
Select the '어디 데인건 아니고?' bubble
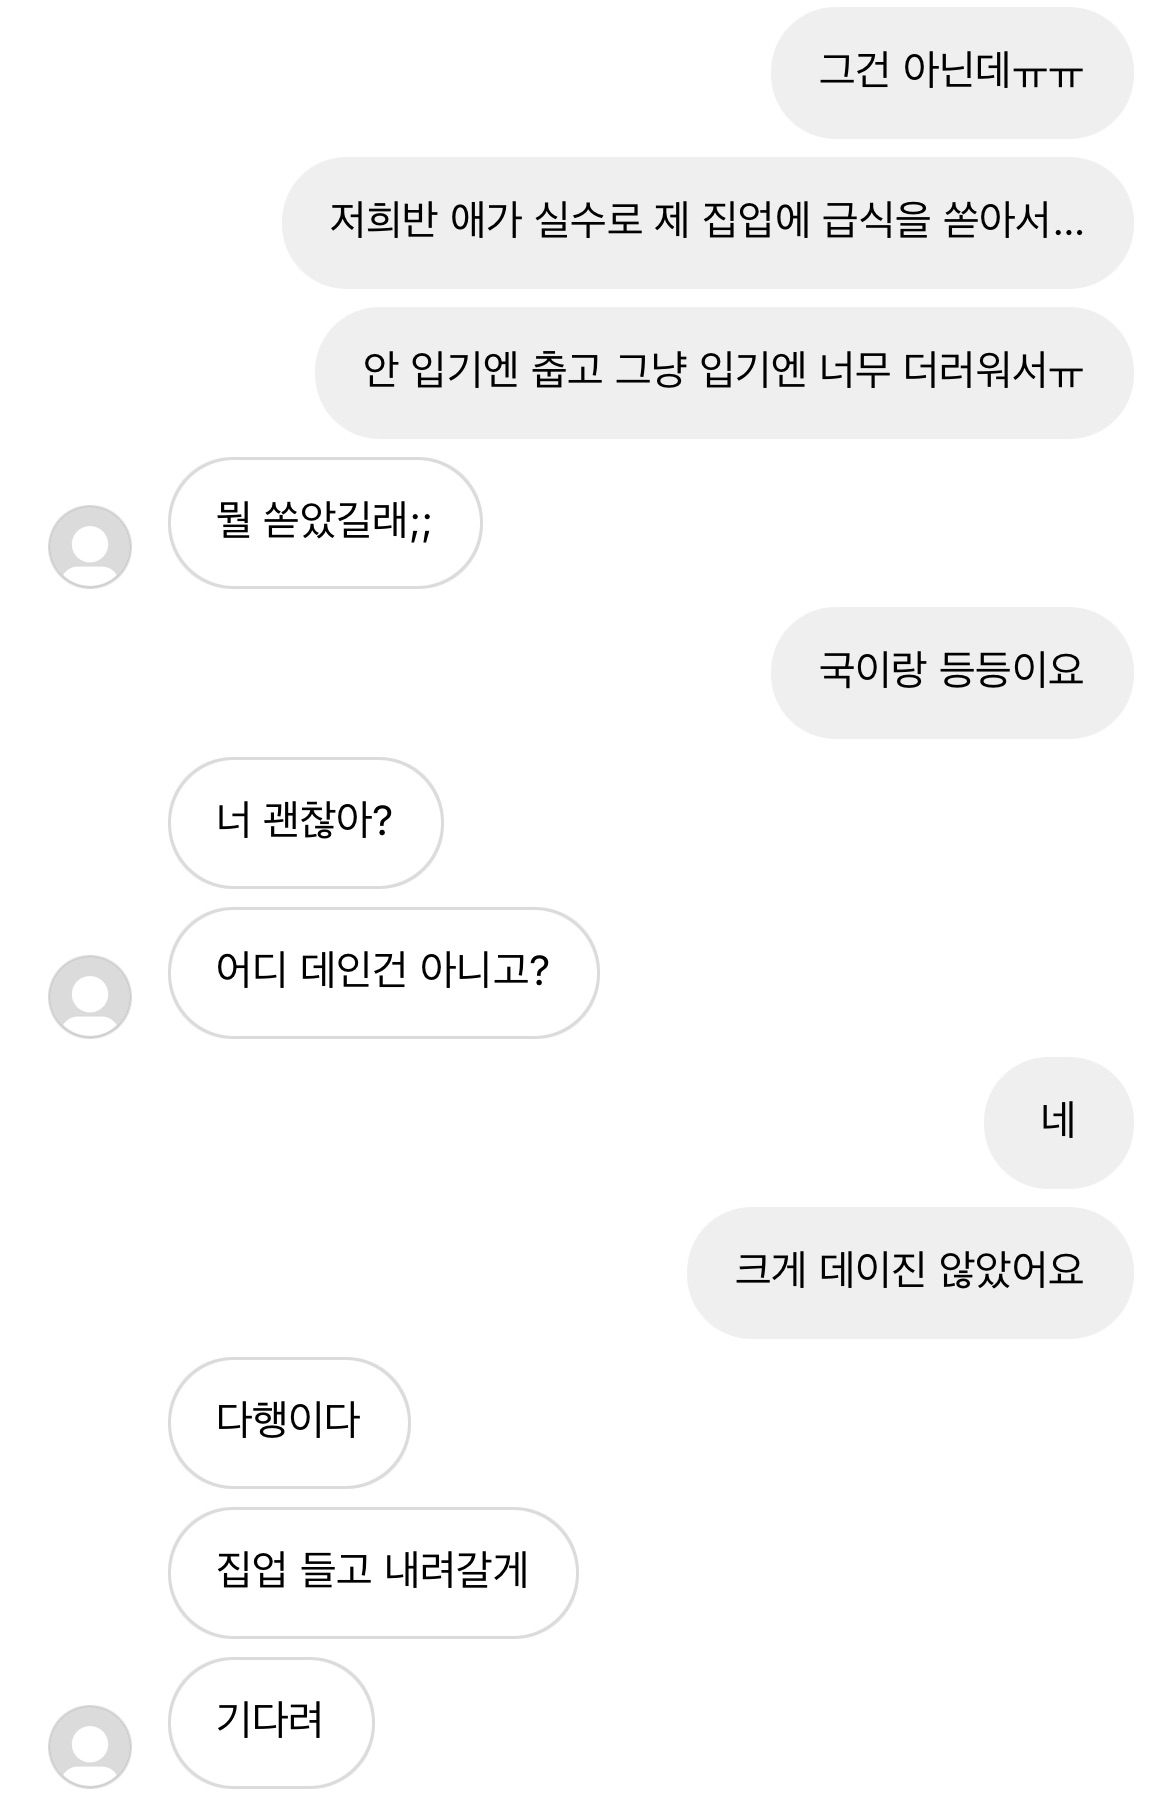pos(383,972)
